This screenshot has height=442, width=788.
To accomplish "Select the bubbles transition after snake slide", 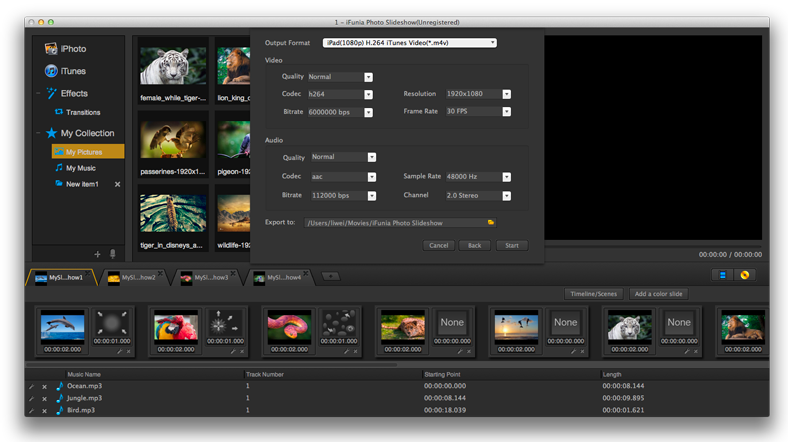I will [x=339, y=323].
